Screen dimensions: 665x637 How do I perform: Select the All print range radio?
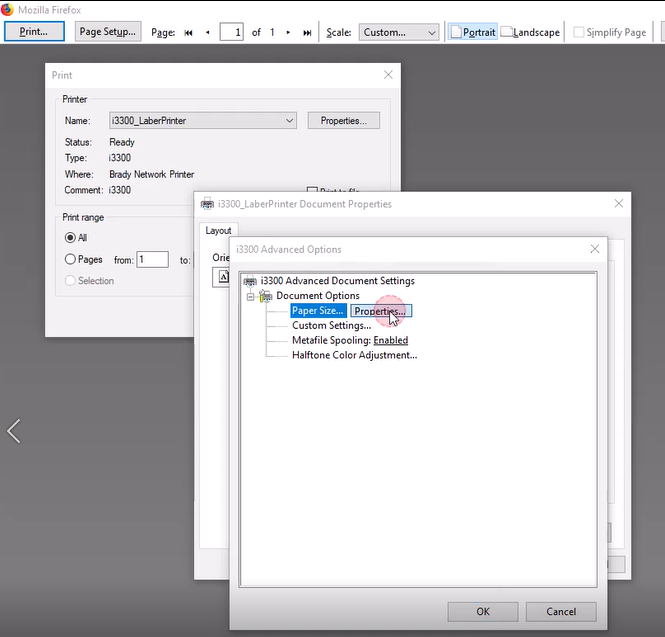coord(70,237)
